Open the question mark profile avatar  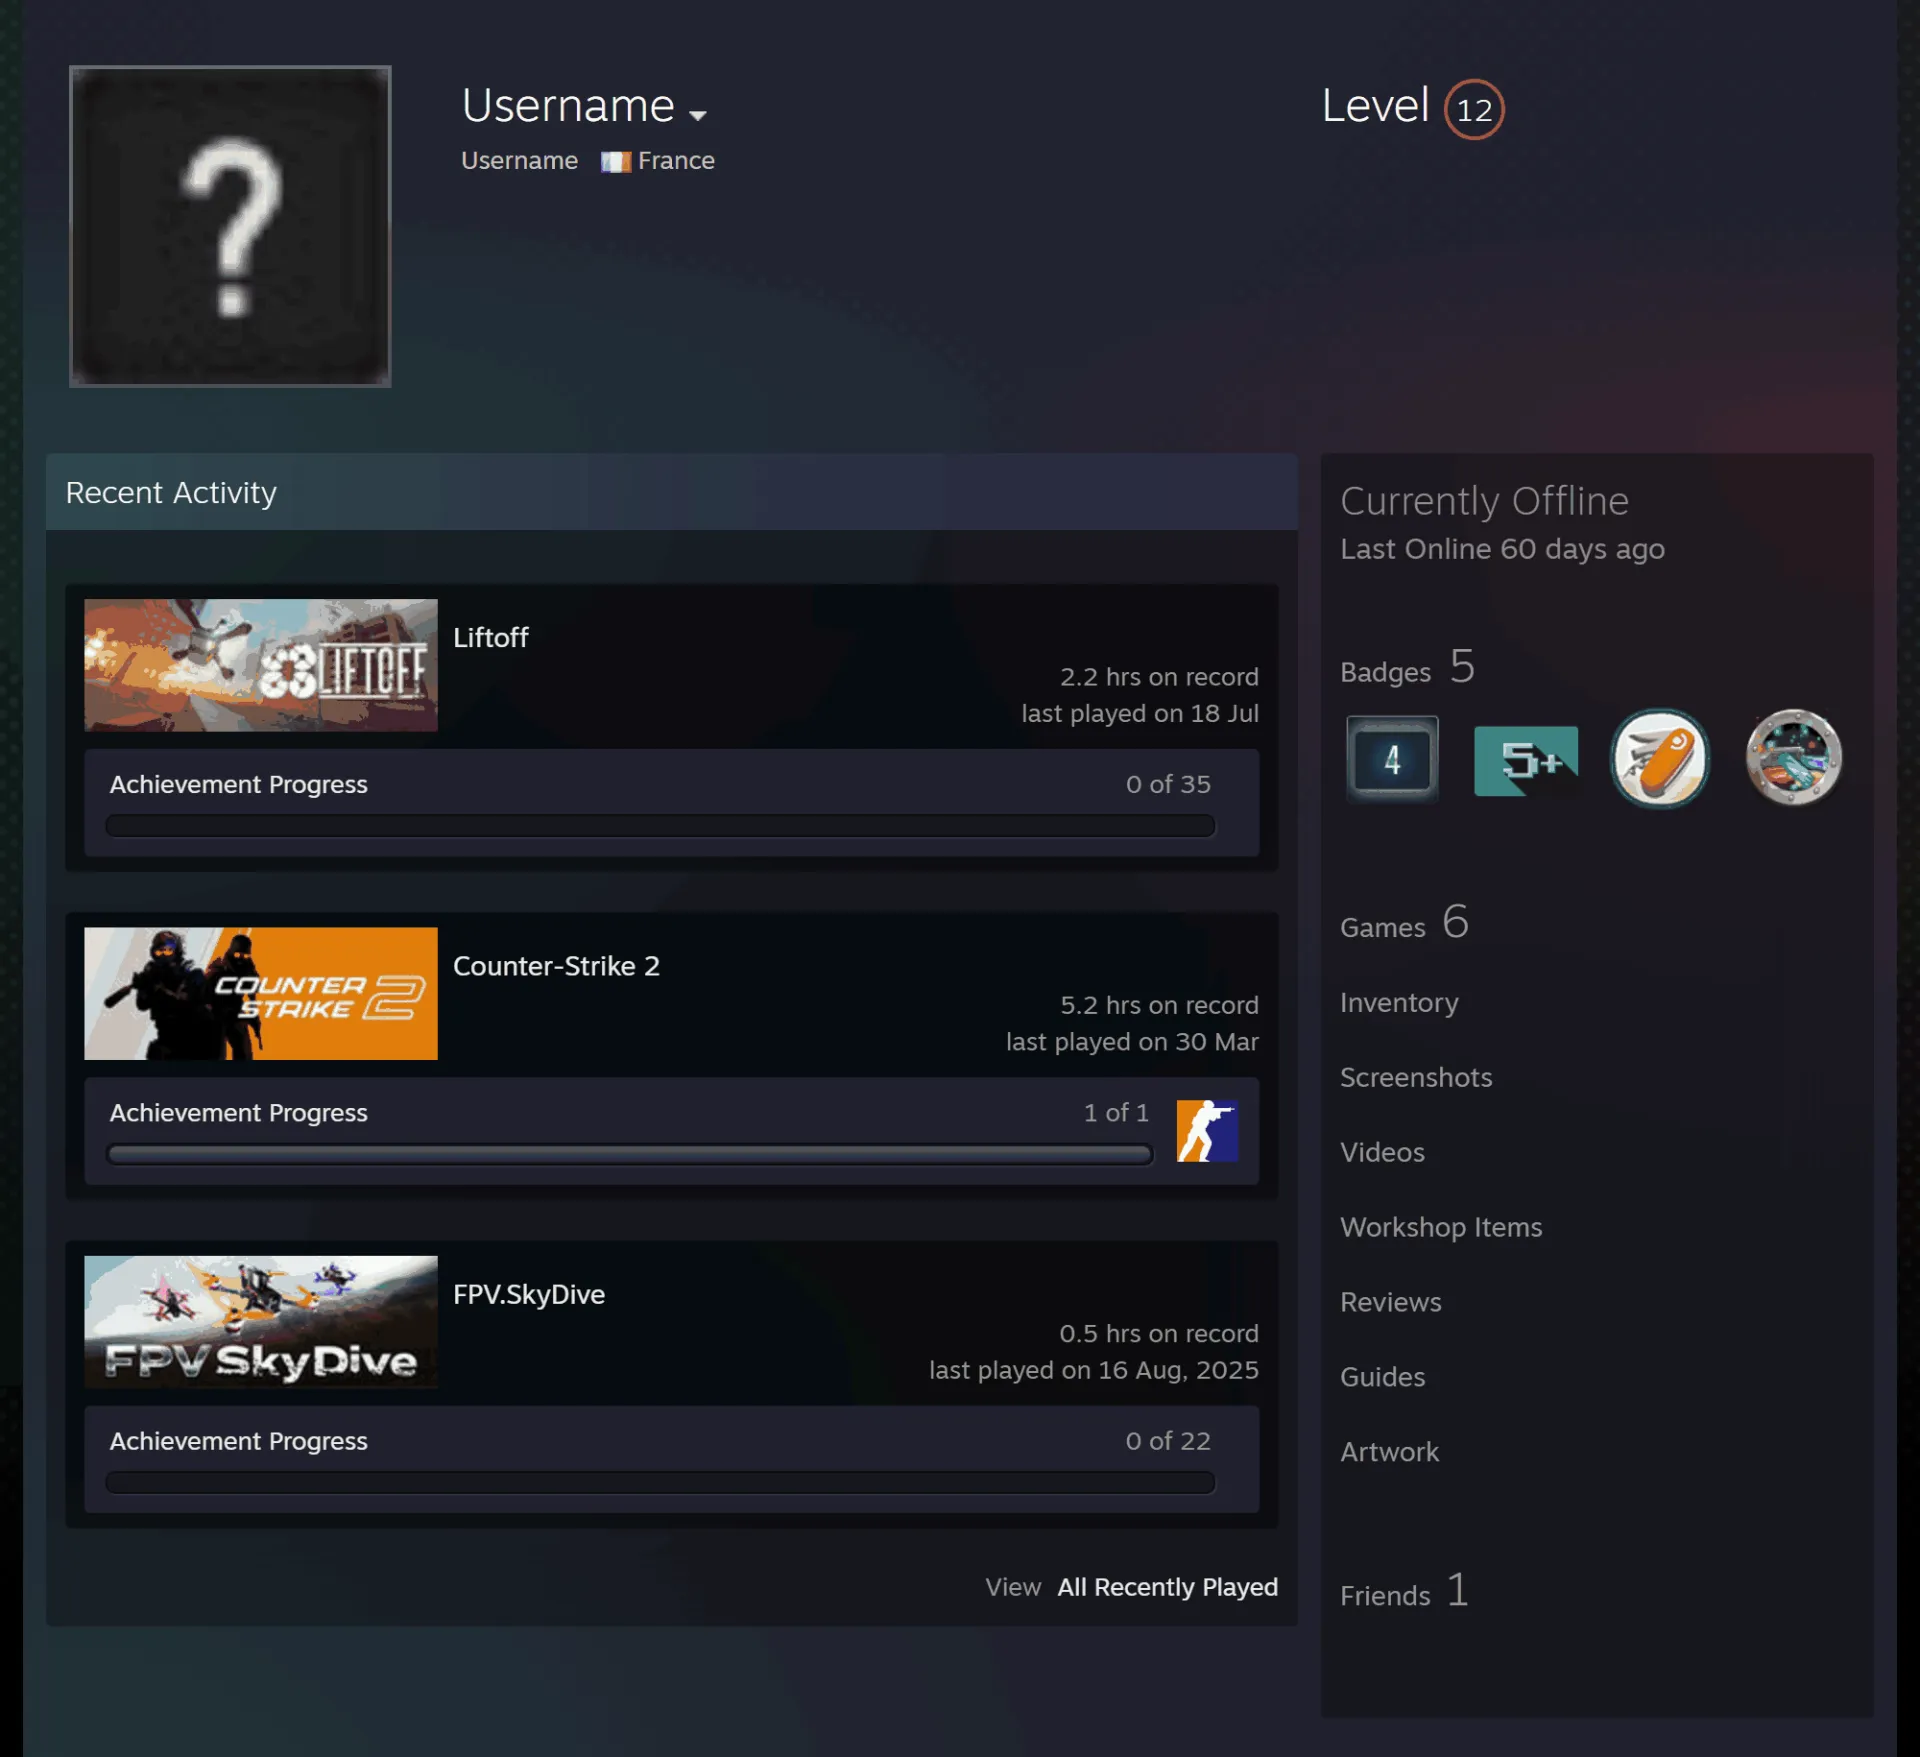pos(230,226)
